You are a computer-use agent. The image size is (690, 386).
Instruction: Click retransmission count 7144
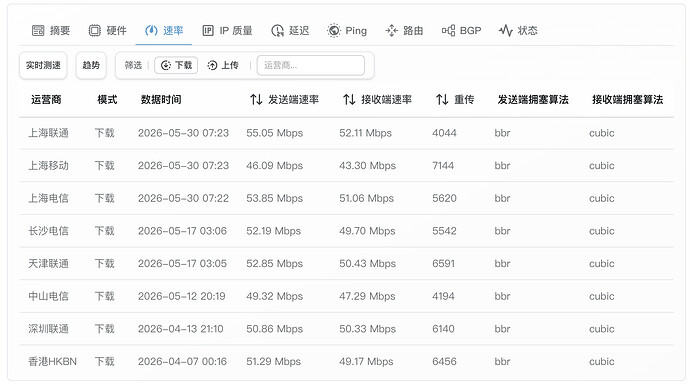[x=443, y=165]
